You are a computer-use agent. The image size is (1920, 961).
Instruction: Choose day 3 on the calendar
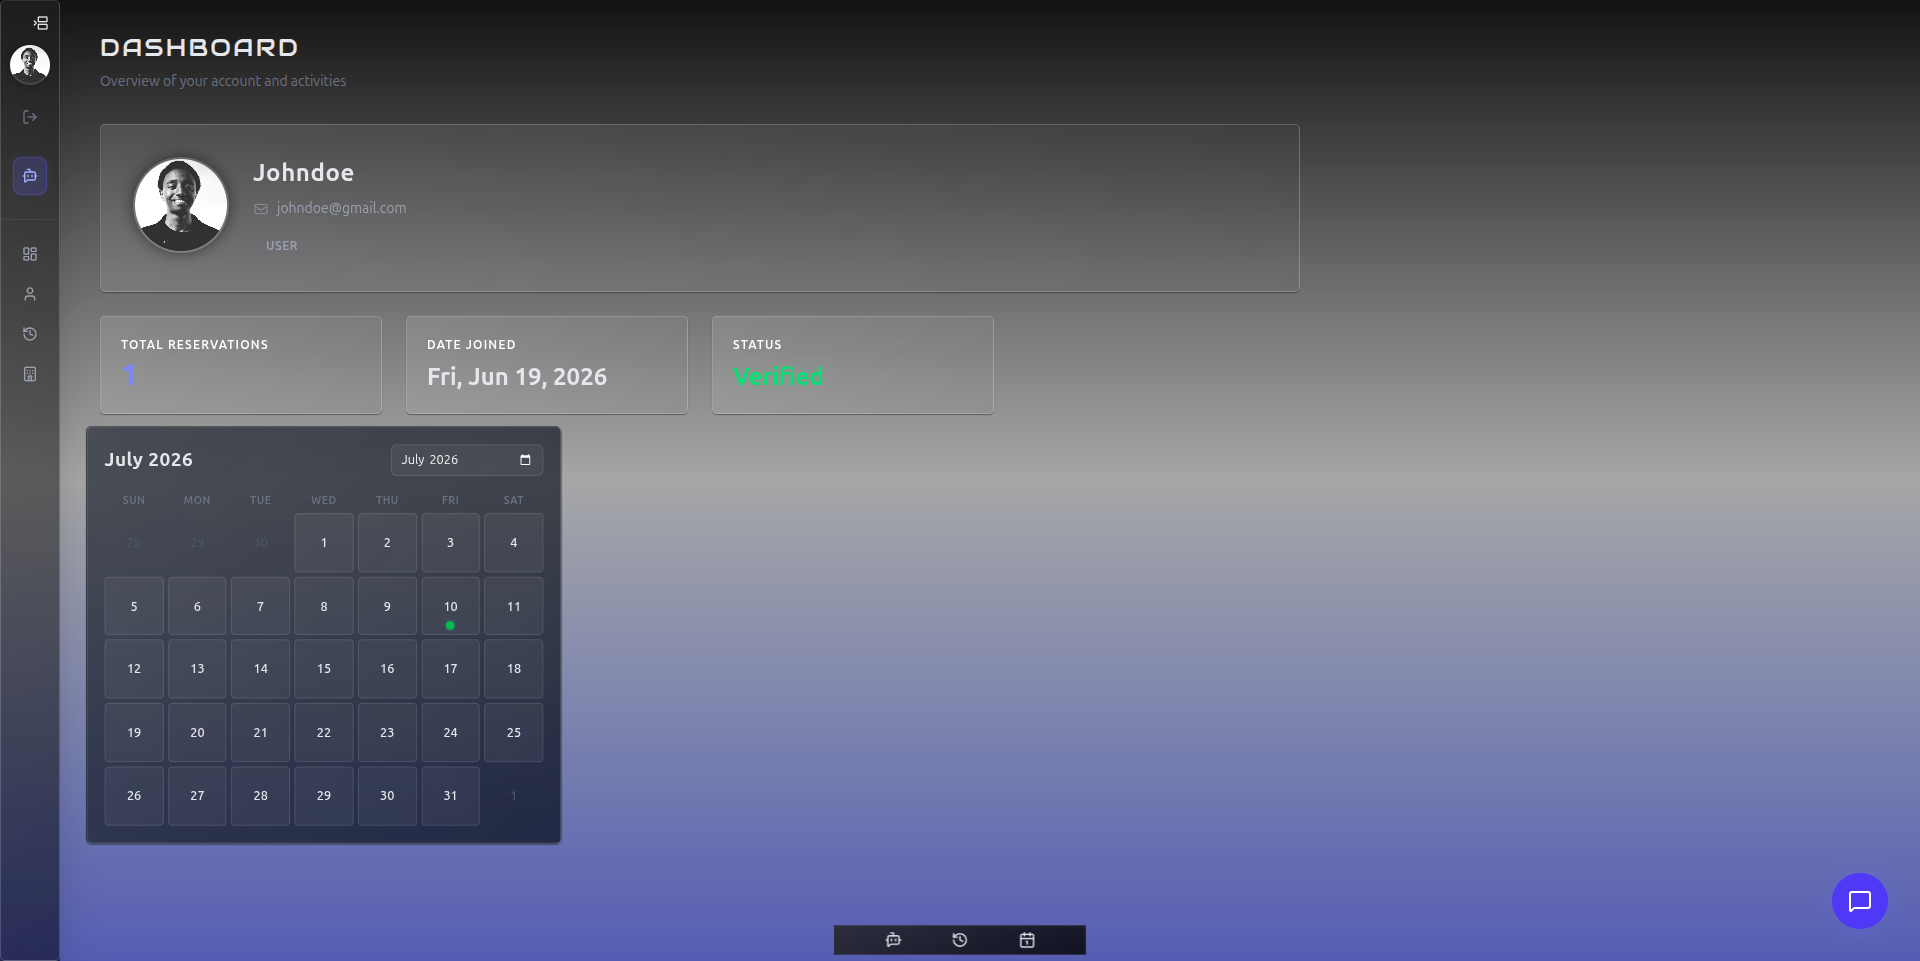coord(450,543)
